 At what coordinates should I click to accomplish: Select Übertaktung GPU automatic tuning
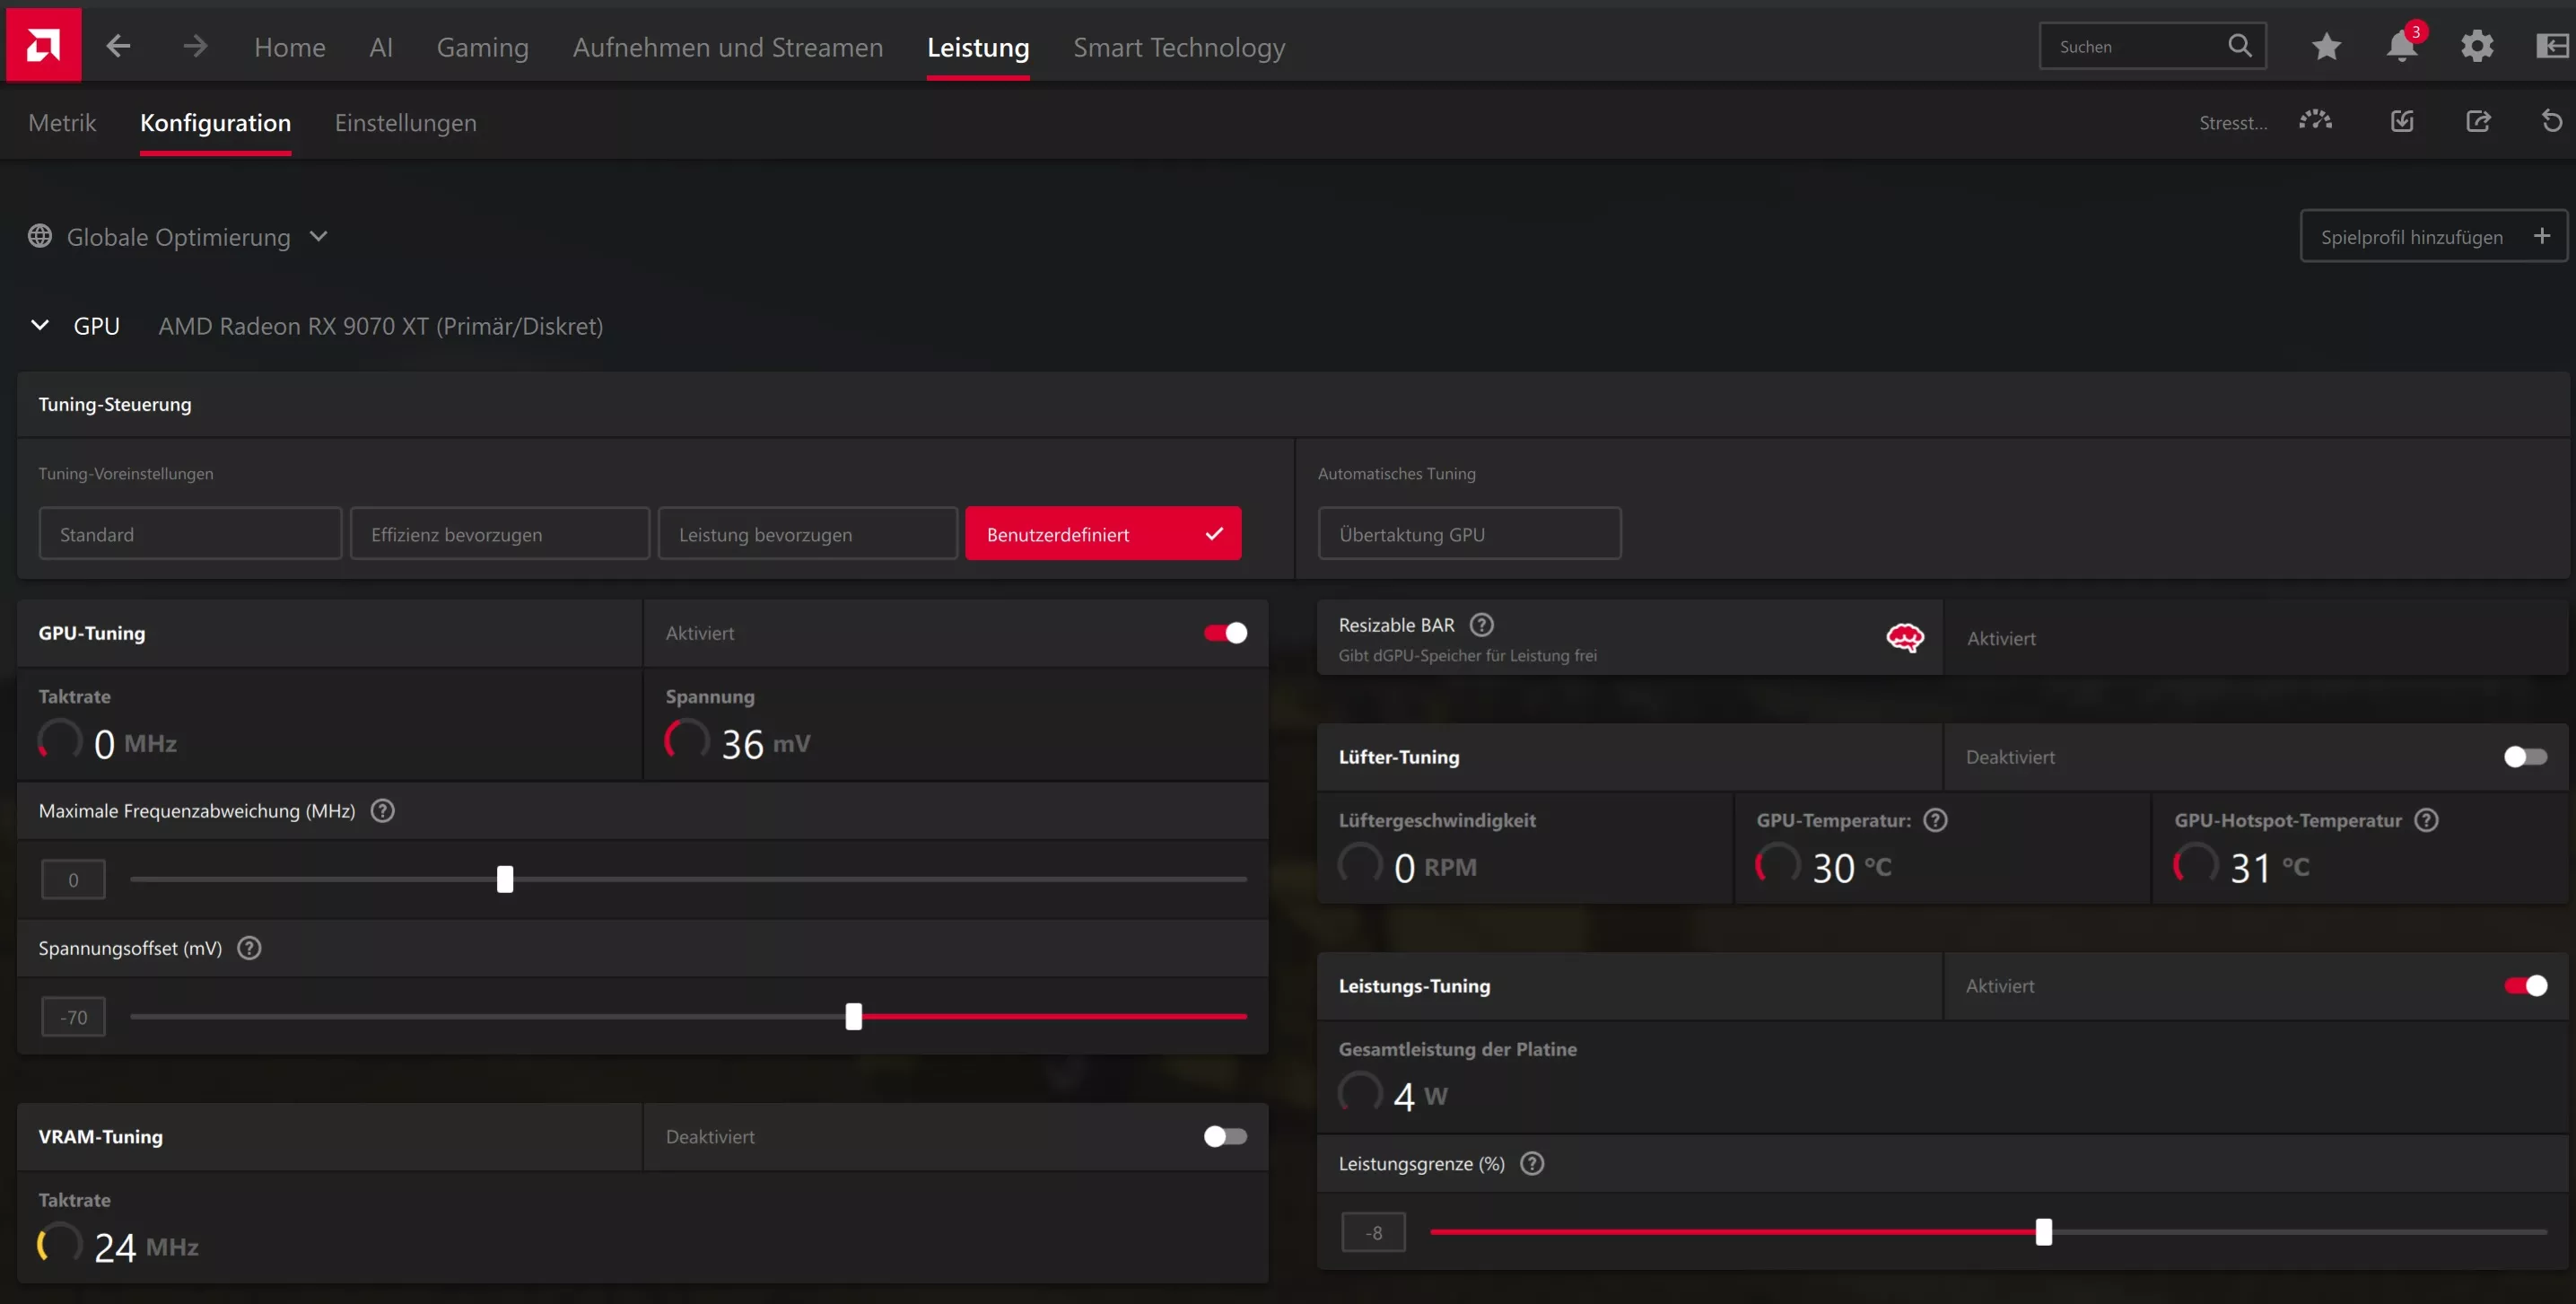pos(1469,534)
